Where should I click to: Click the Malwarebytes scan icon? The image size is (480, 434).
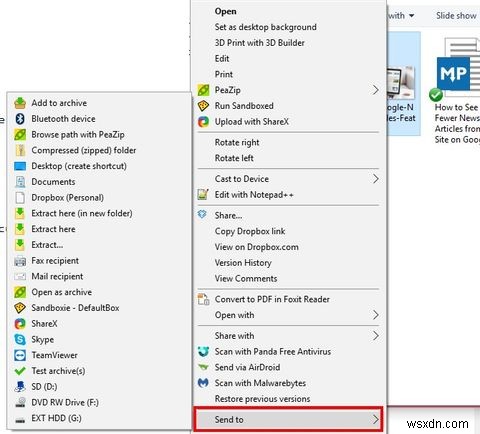(203, 383)
